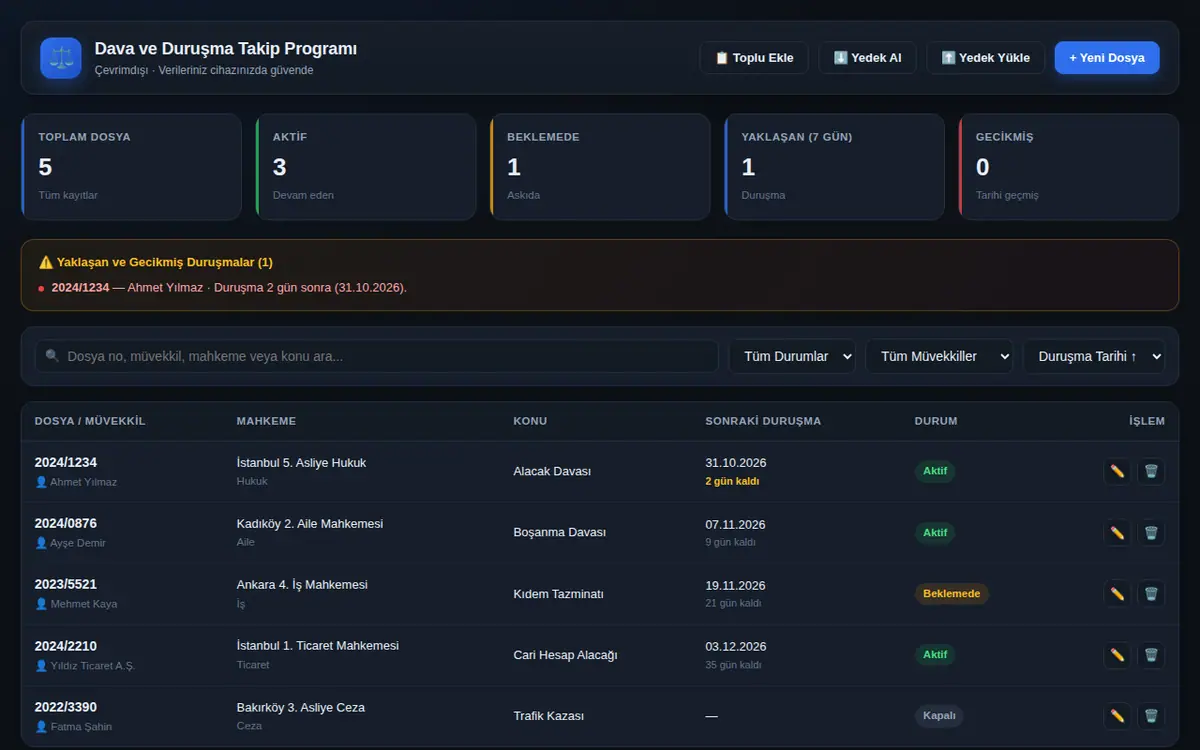
Task: Click the 2024/1234 Ahmet Yılmaz hearing alert
Action: pyautogui.click(x=229, y=288)
